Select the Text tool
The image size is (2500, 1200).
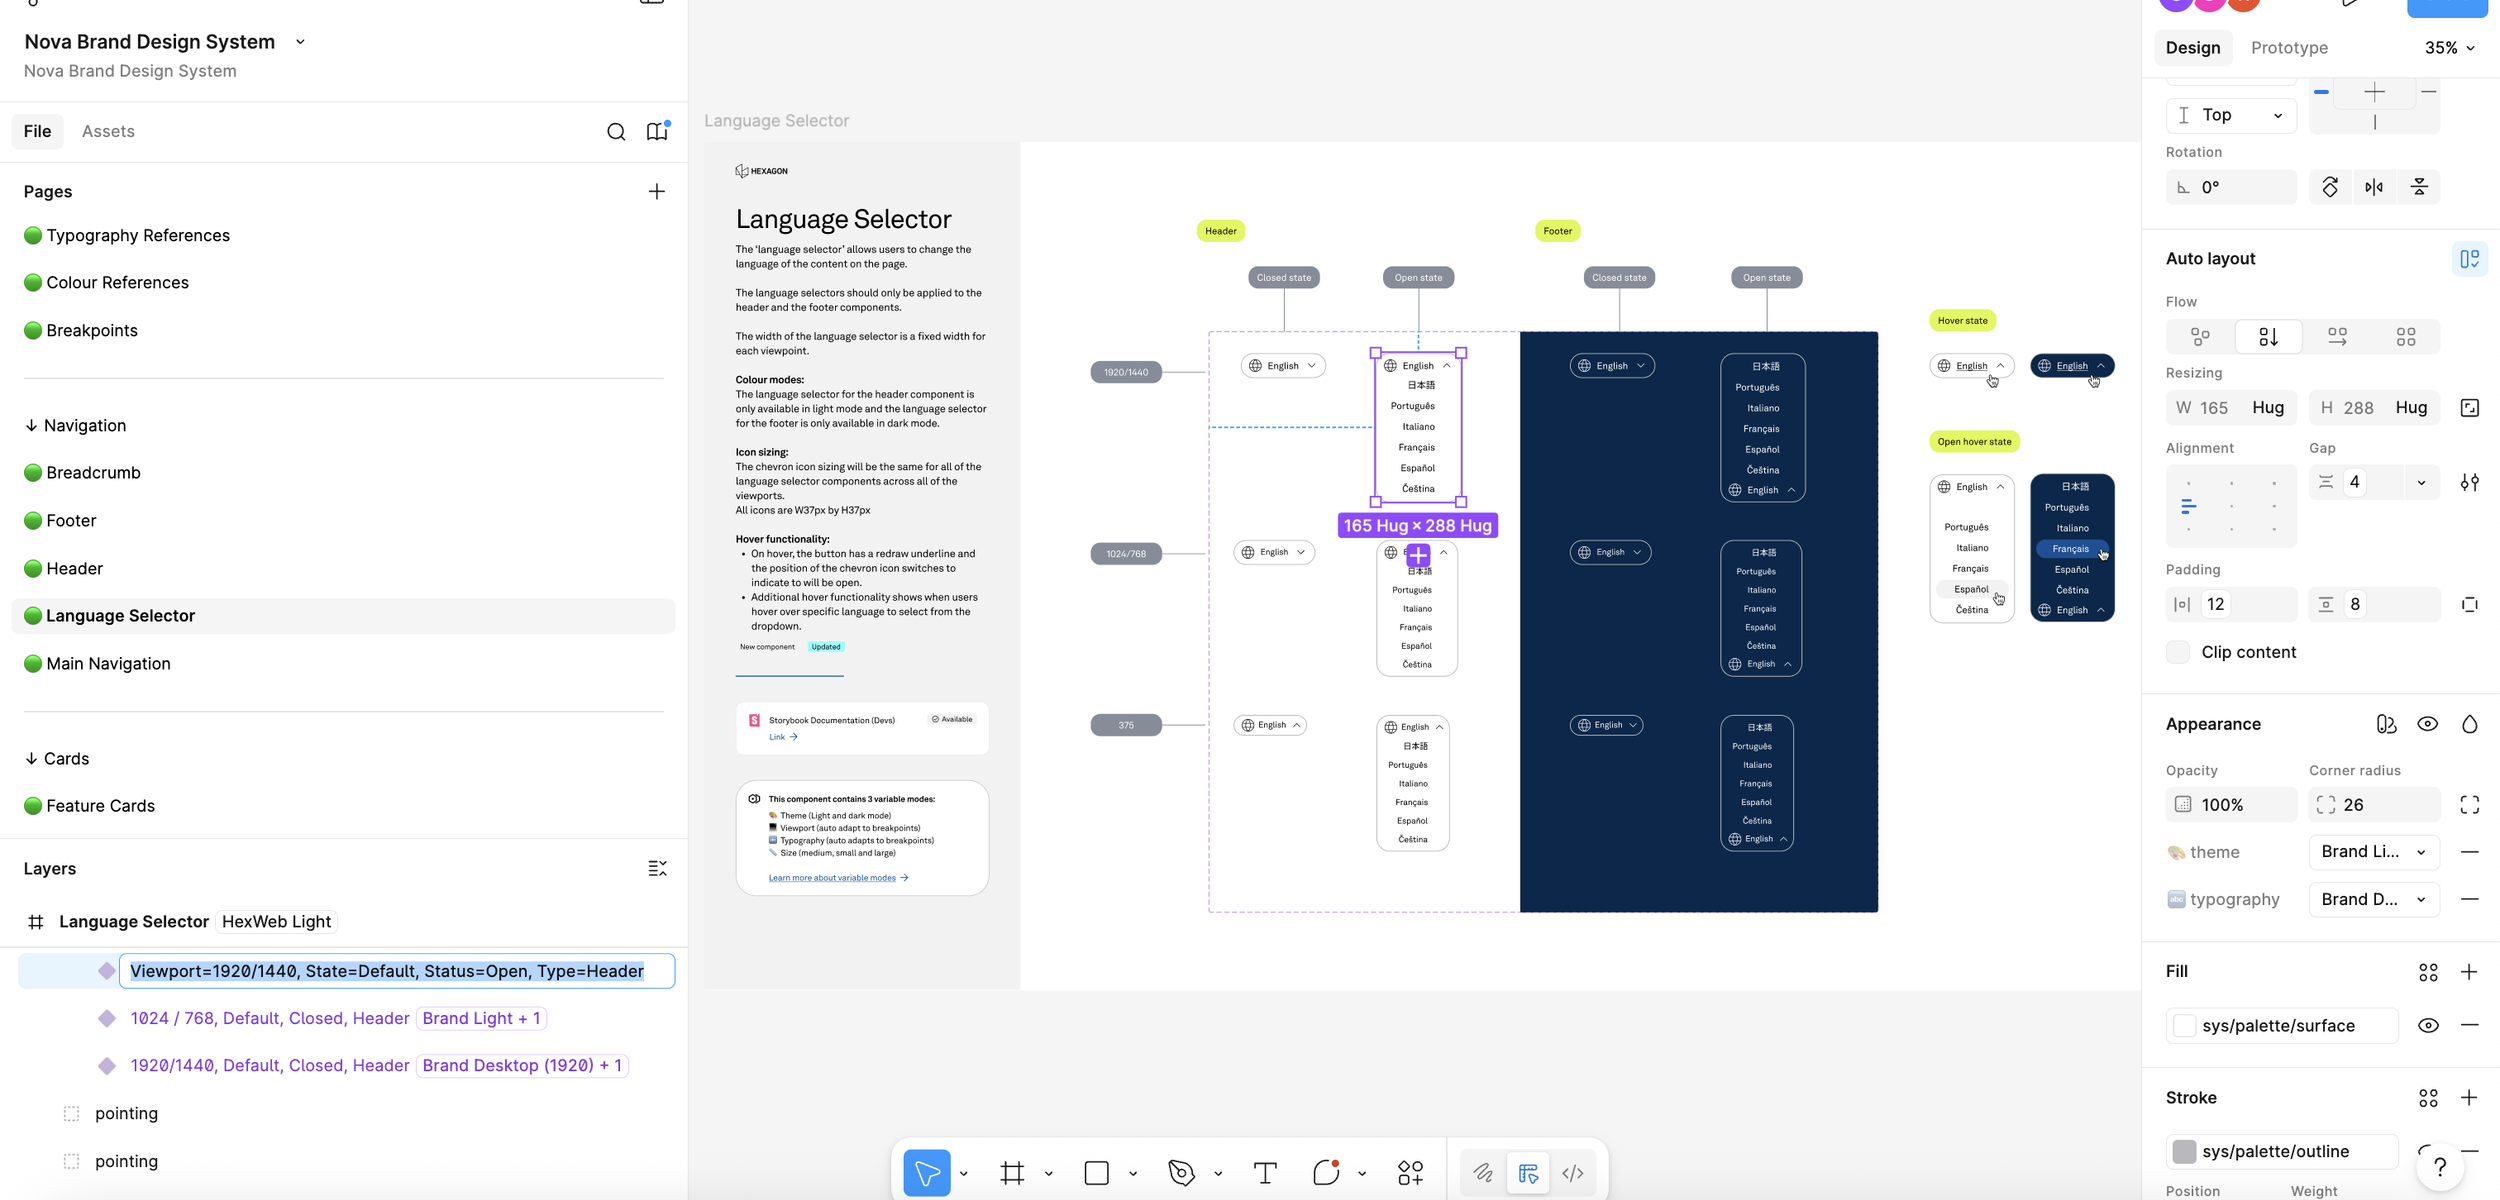[1265, 1173]
